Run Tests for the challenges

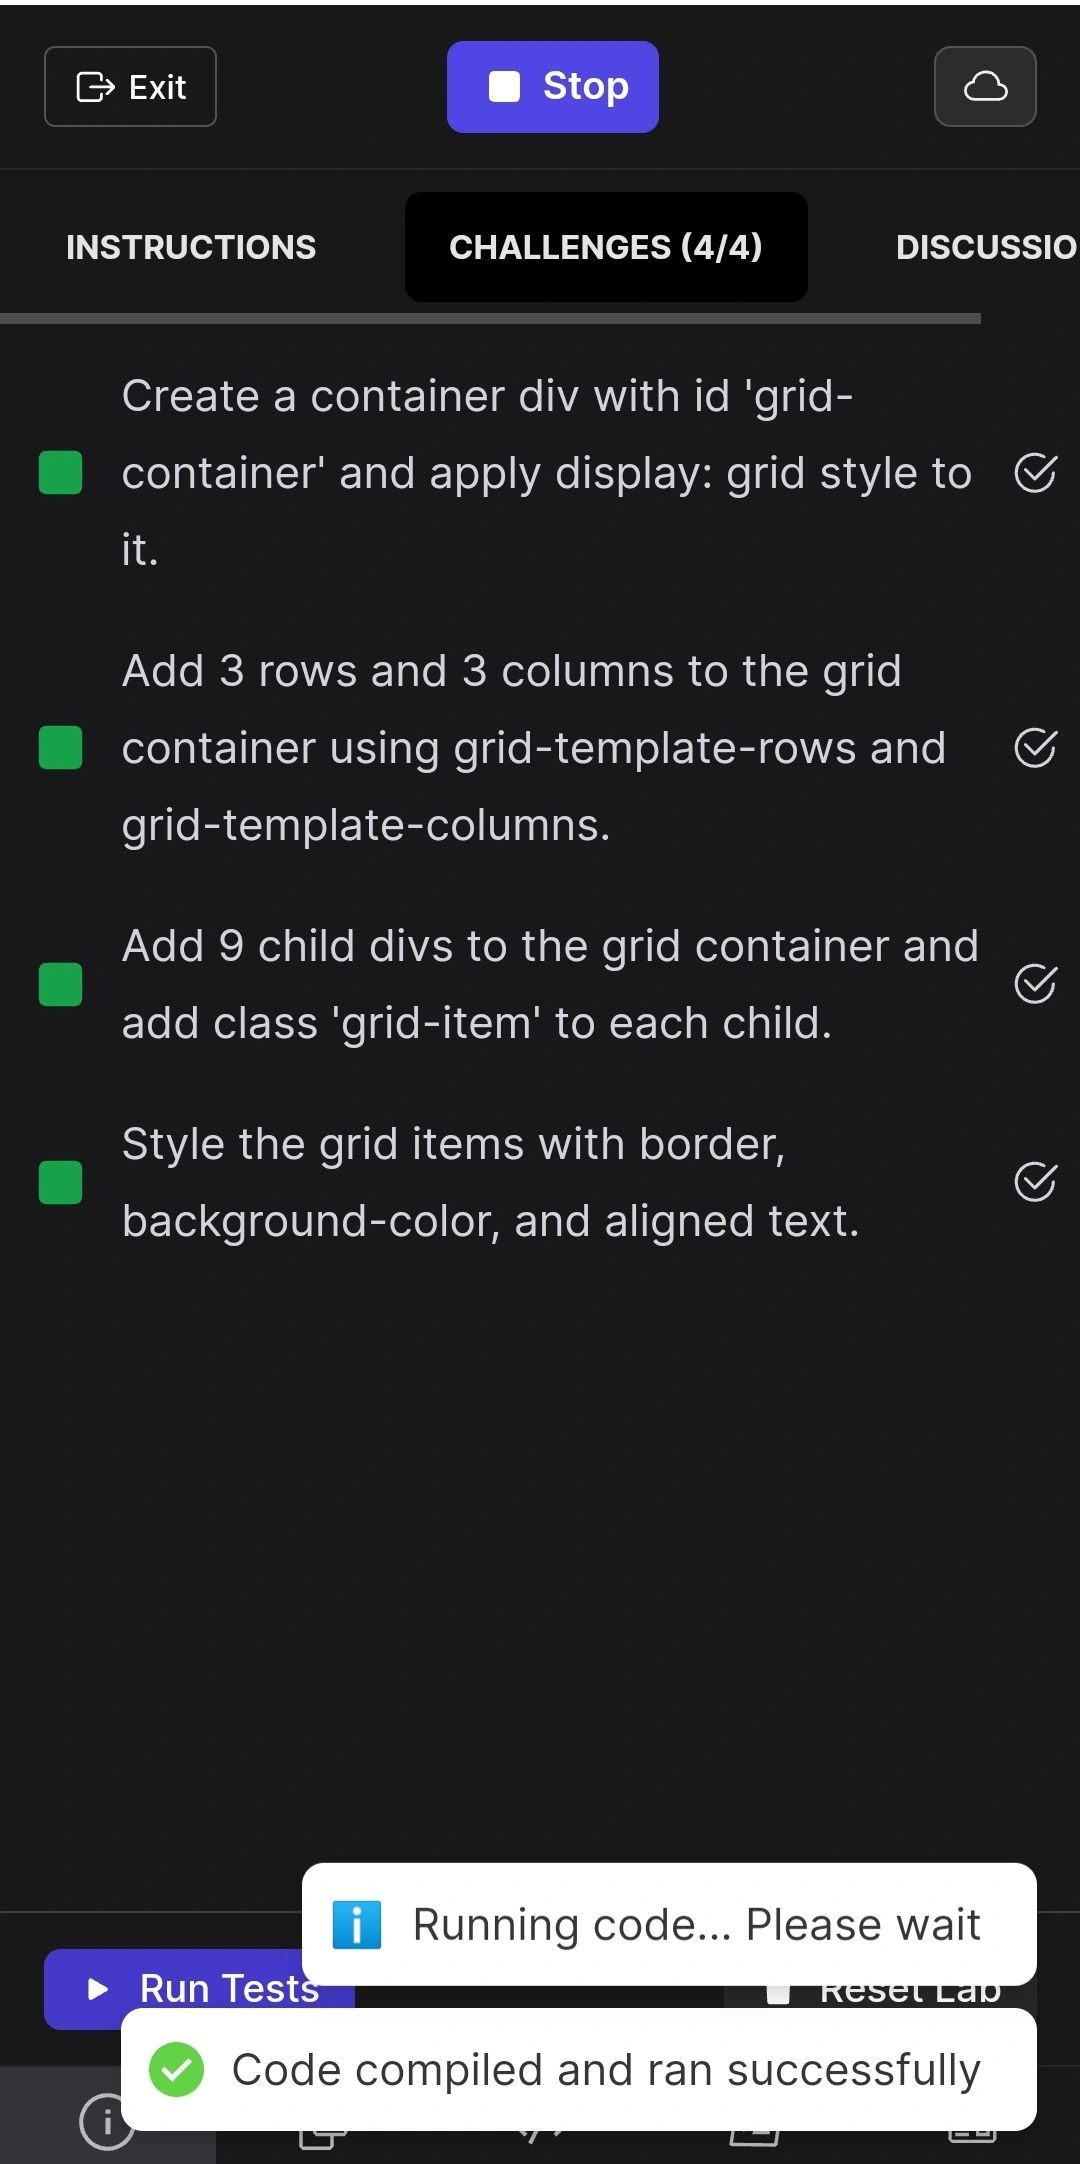point(199,1989)
